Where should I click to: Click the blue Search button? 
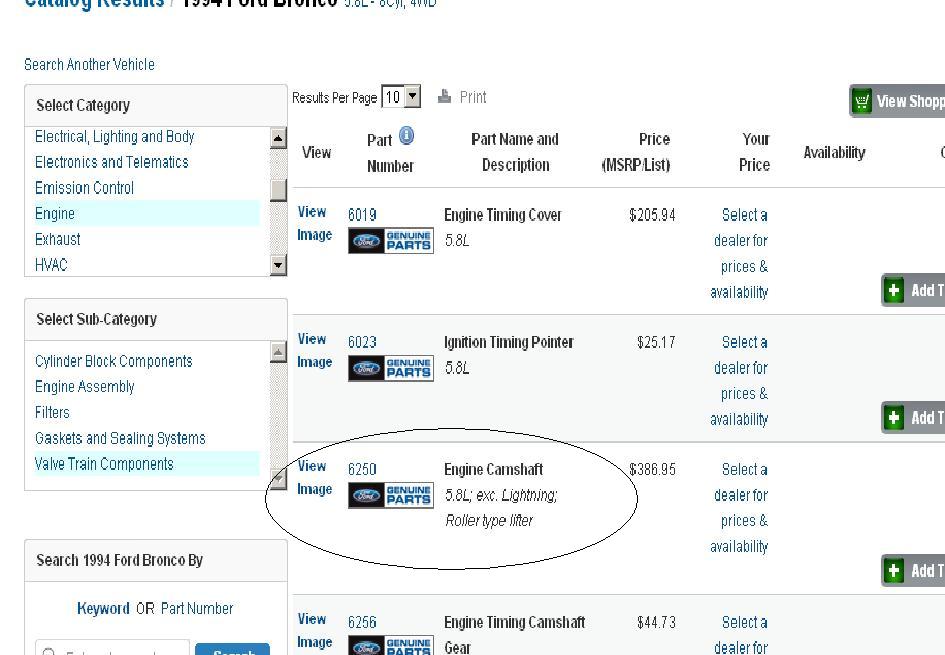[233, 650]
